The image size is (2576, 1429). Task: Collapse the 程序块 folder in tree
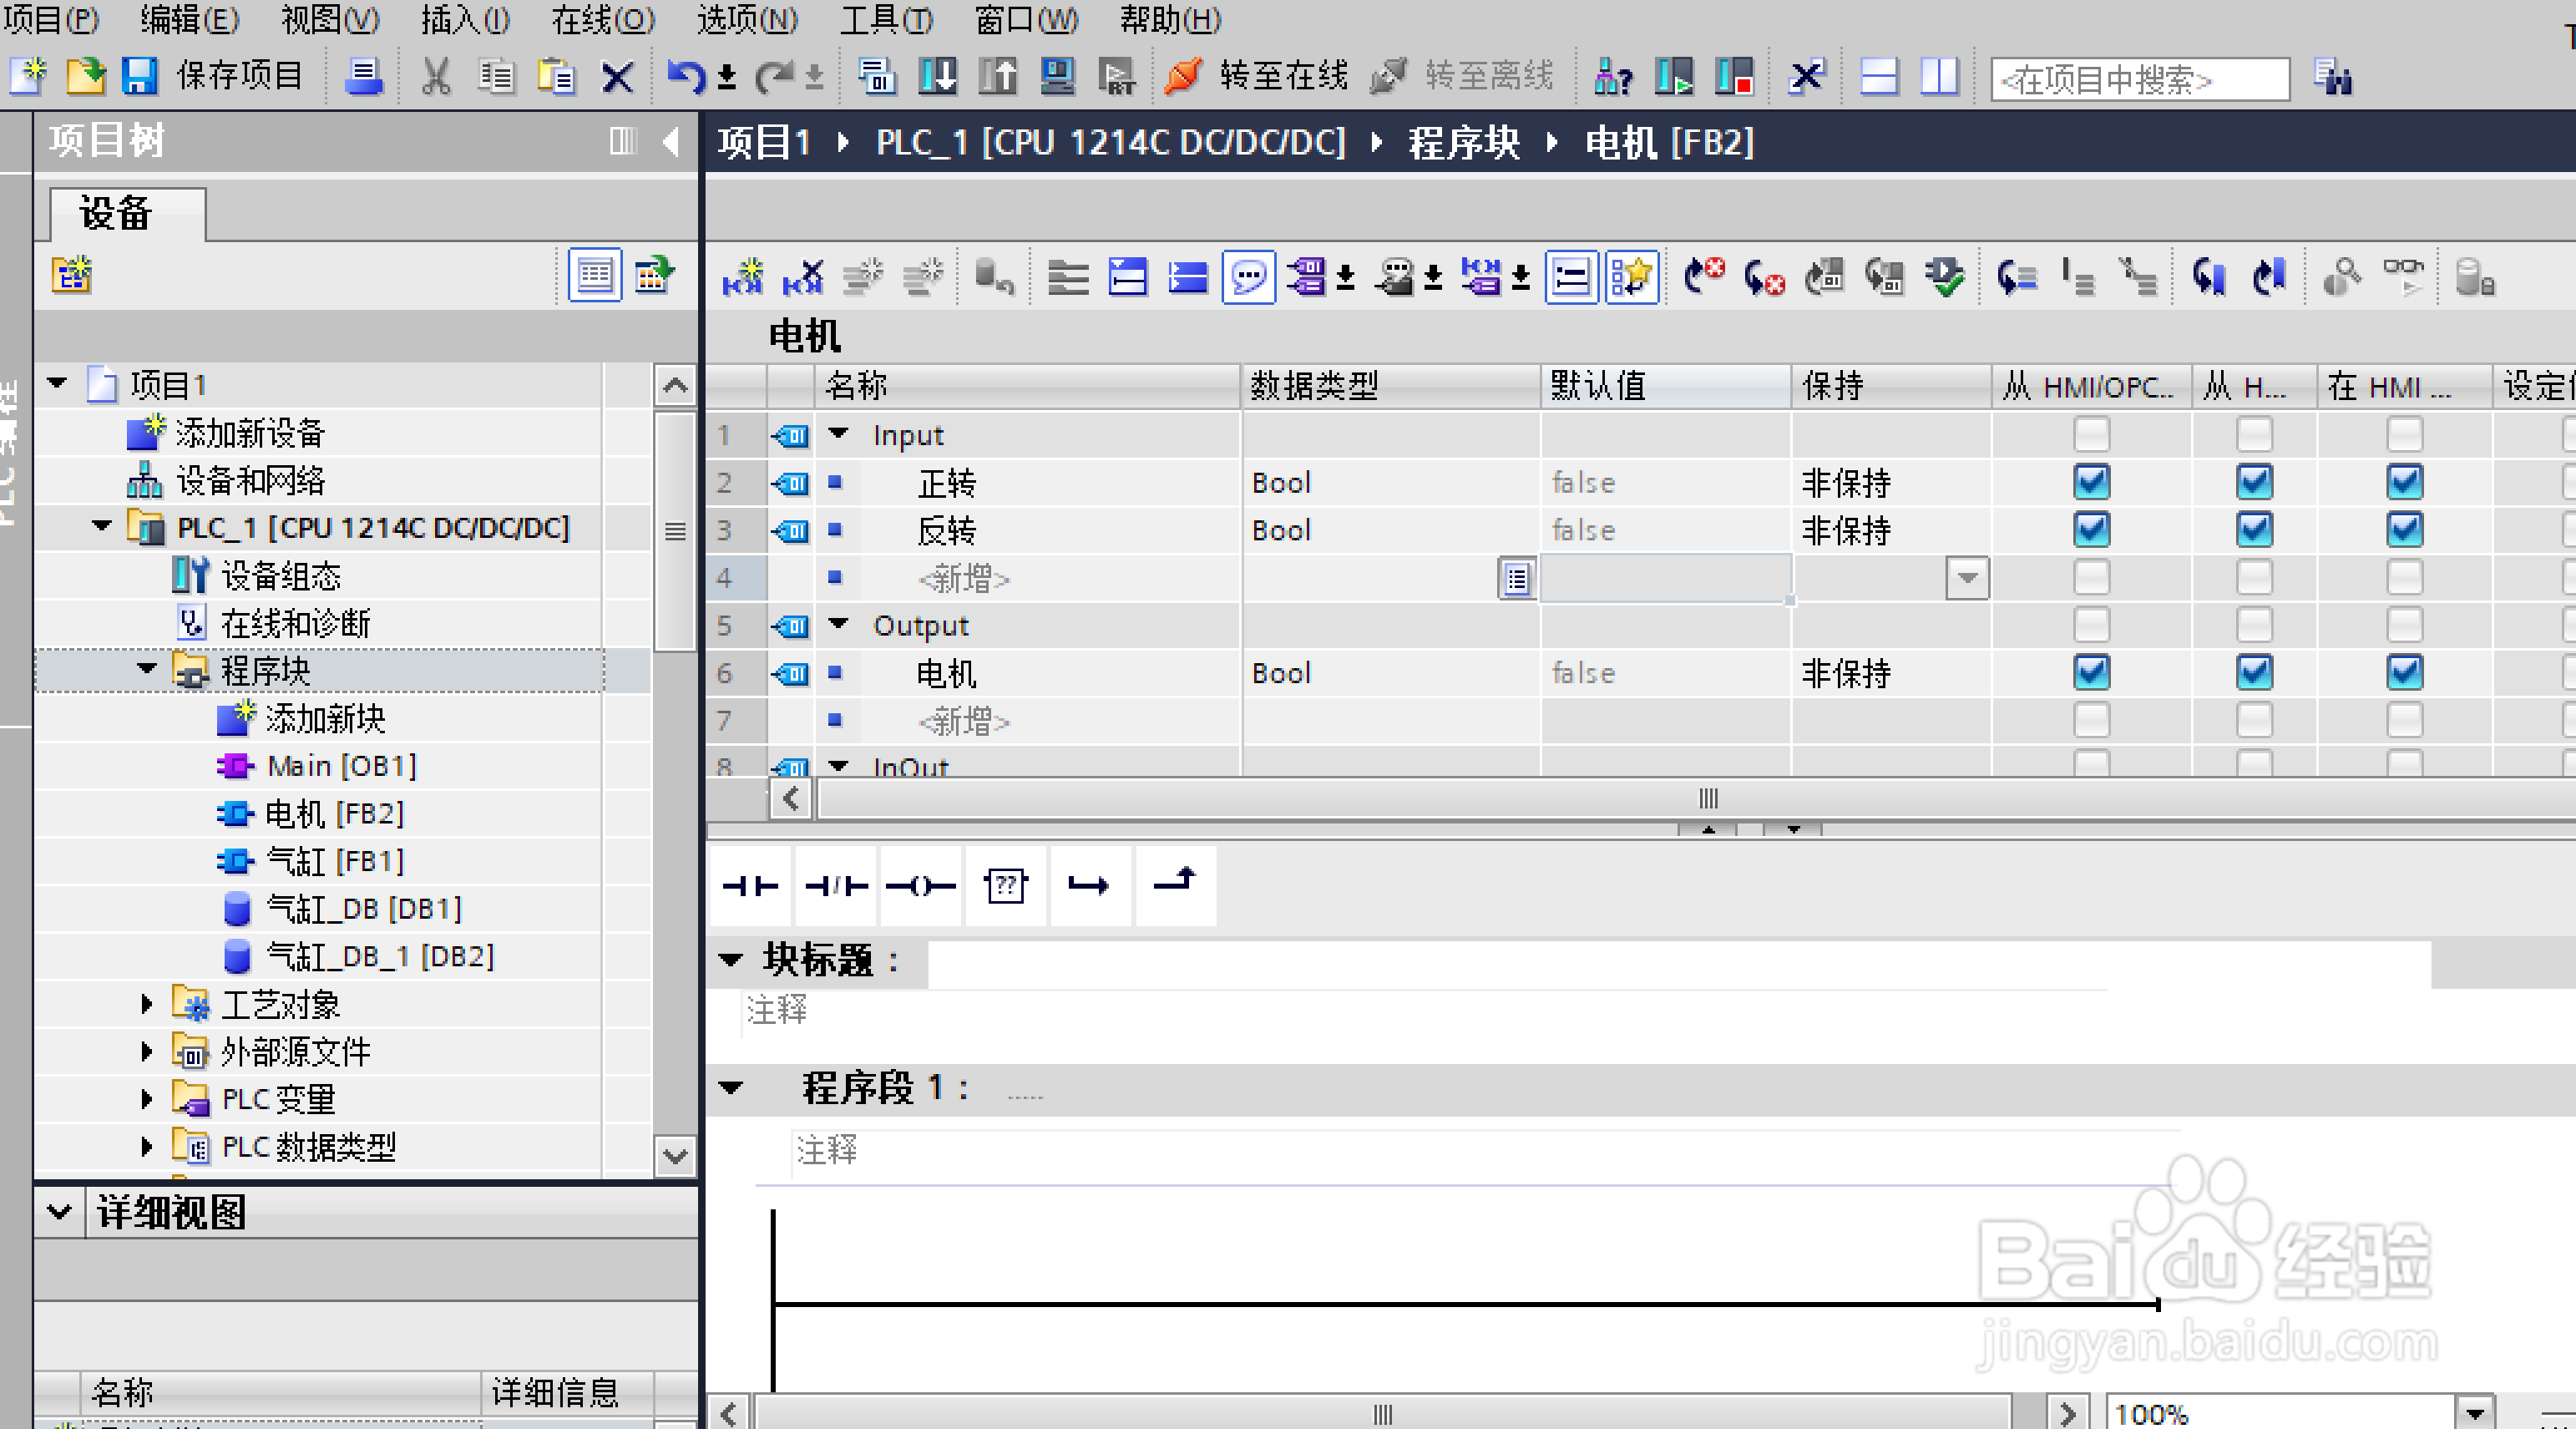tap(147, 669)
